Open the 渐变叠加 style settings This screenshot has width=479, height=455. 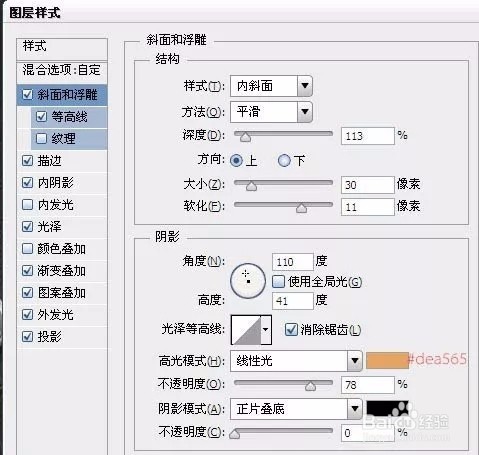click(x=61, y=271)
